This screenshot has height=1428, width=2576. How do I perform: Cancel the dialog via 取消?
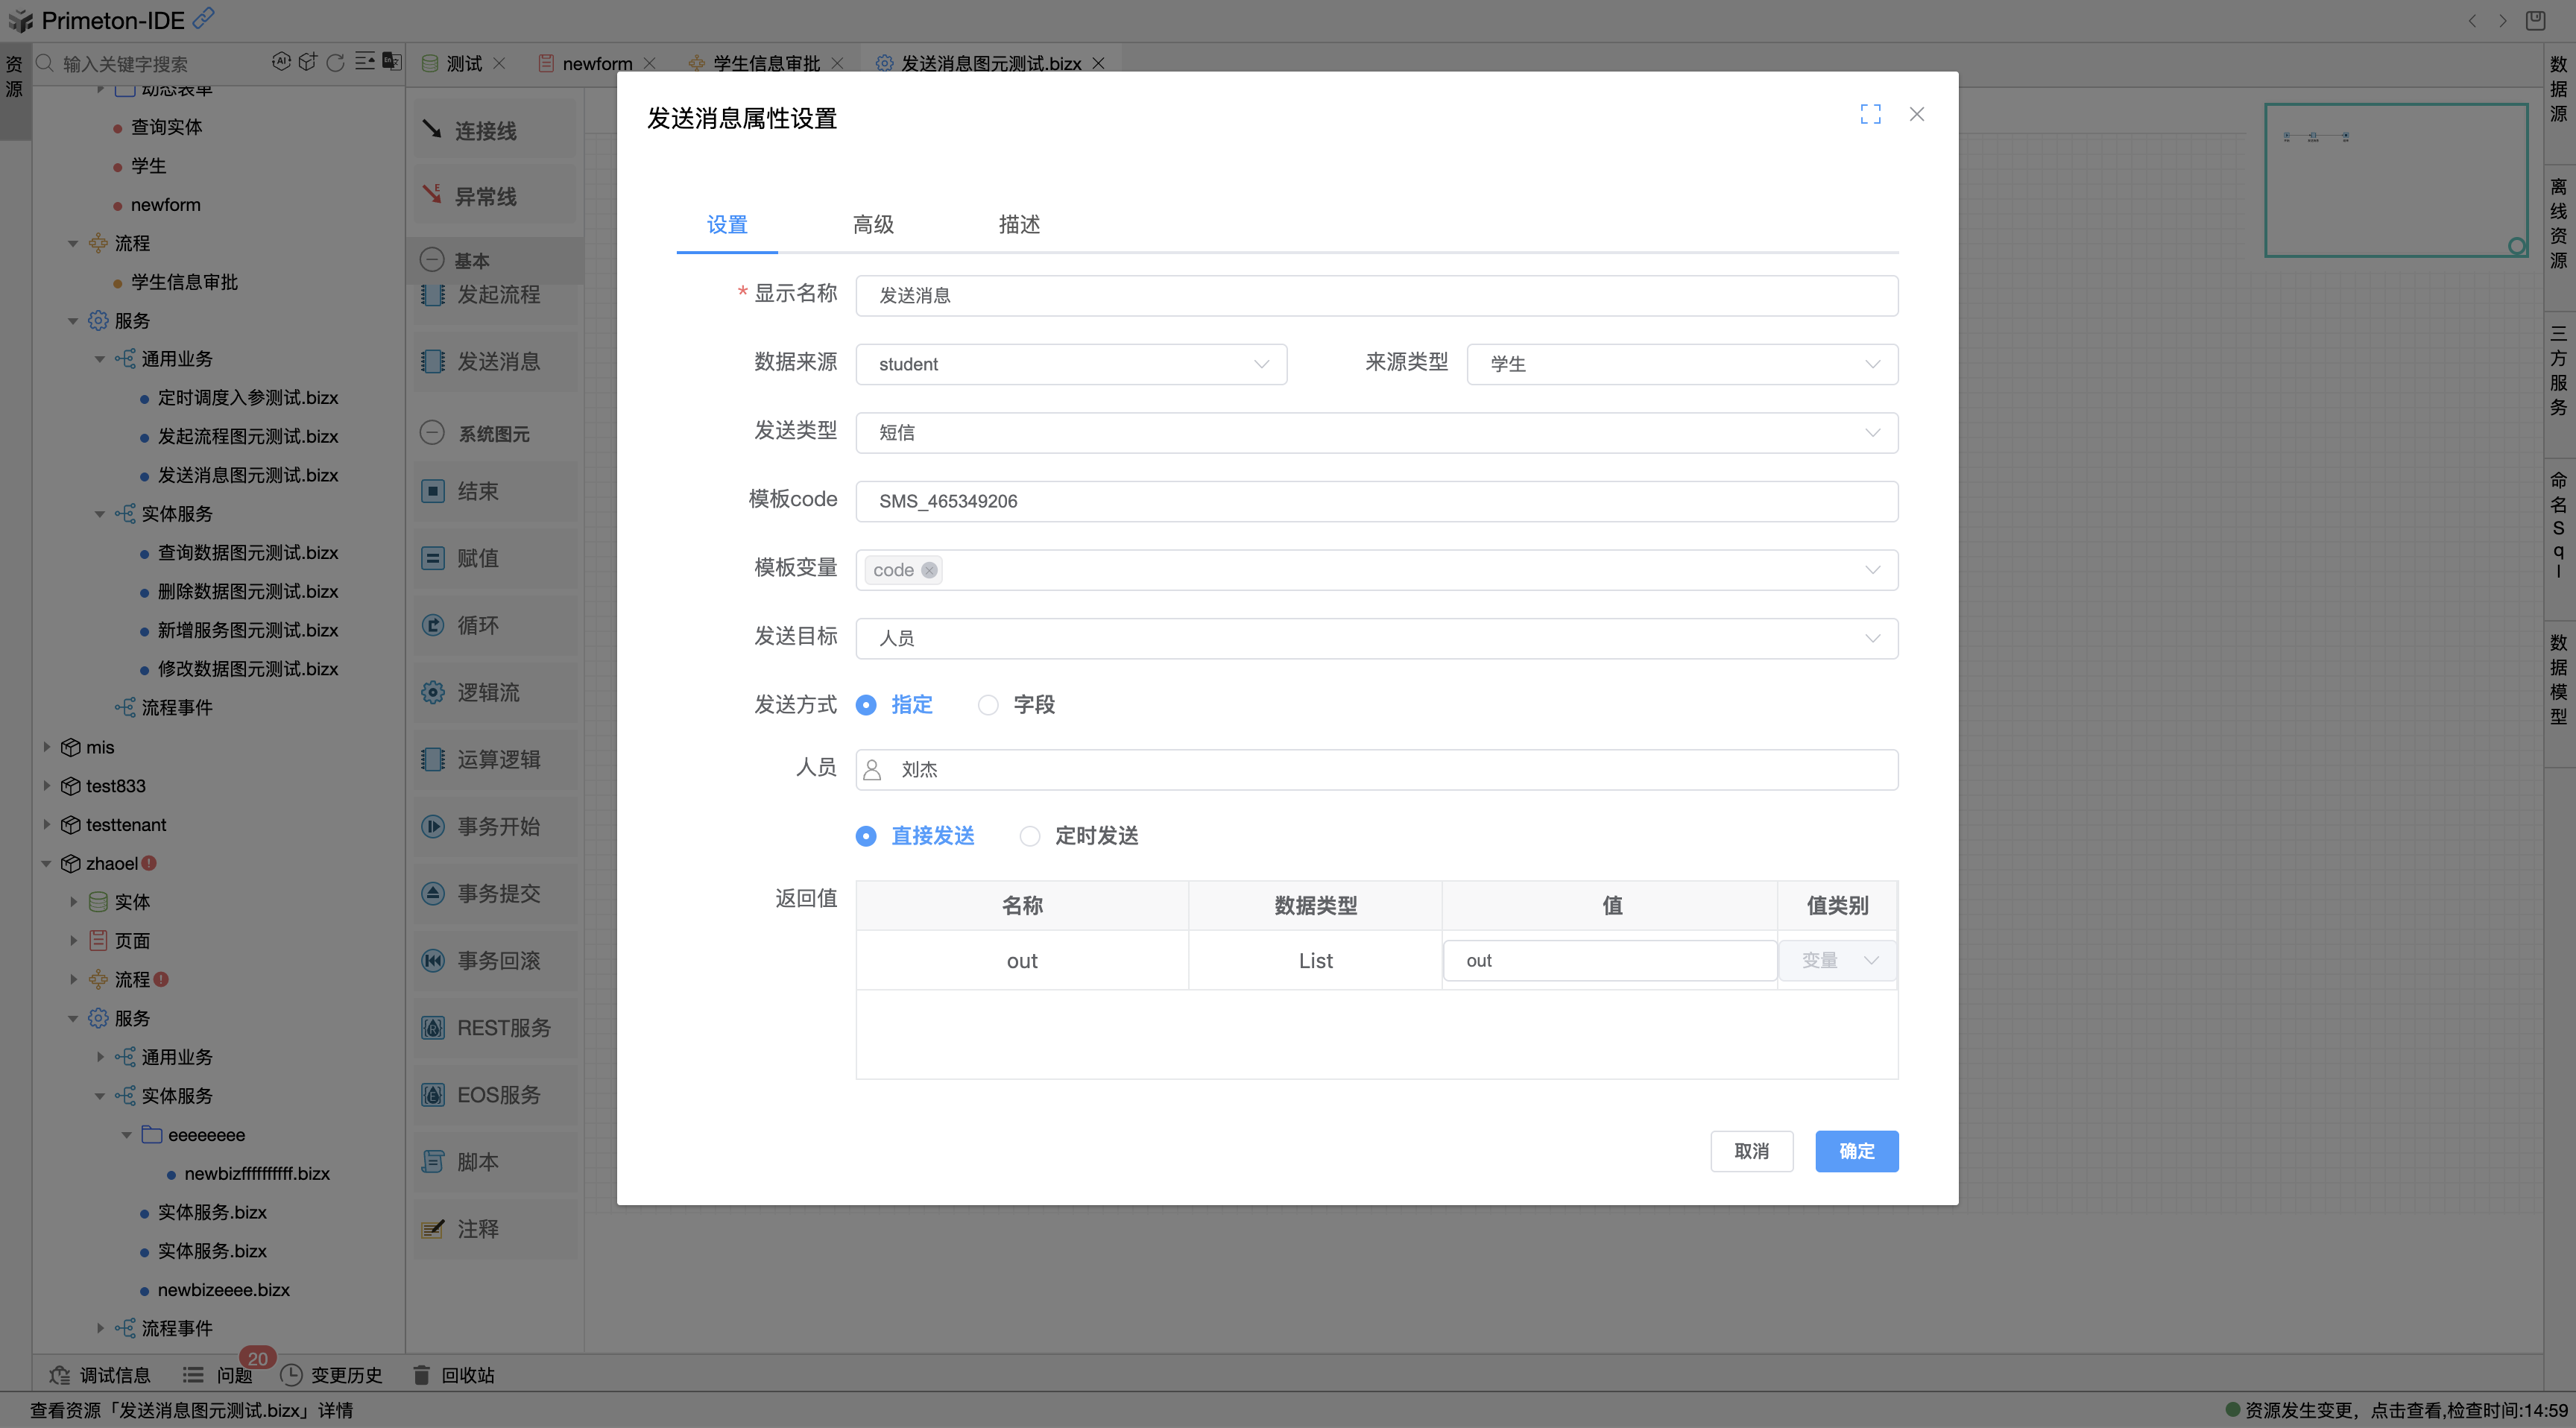[x=1751, y=1151]
